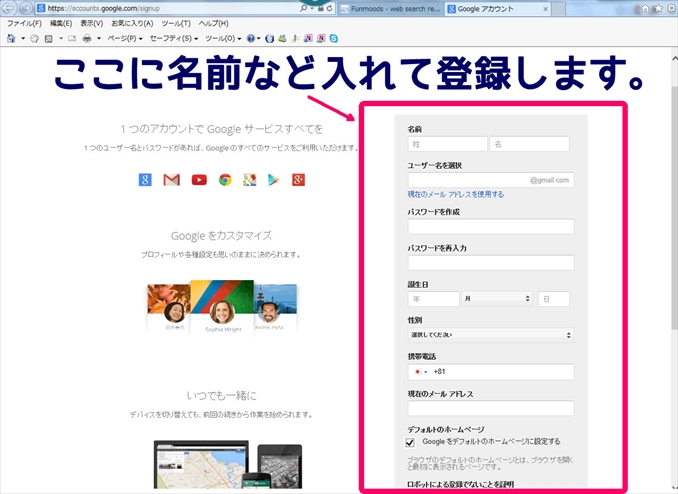The width and height of the screenshot is (678, 494).
Task: Click the browser Back arrow button
Action: (8, 7)
